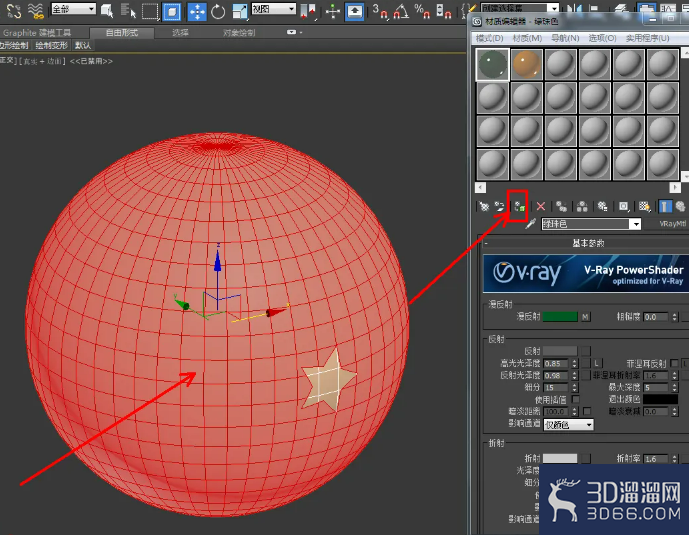Open the Graphite 建模工具 tab

pyautogui.click(x=37, y=33)
